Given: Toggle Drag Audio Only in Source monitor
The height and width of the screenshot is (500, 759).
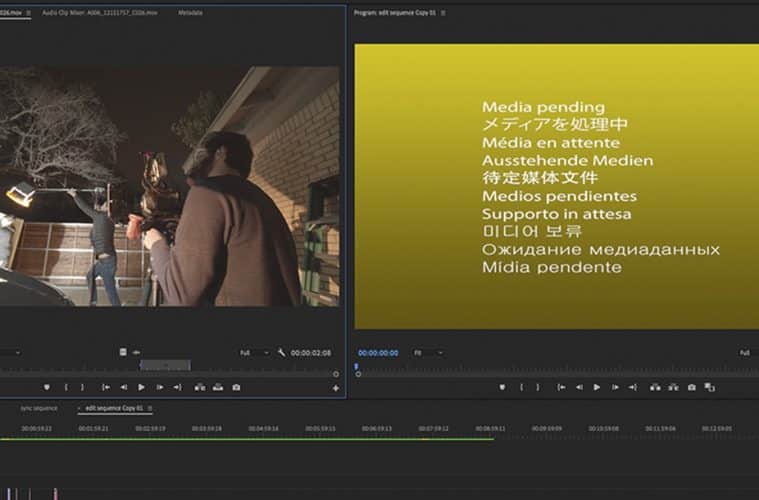Looking at the screenshot, I should point(134,353).
